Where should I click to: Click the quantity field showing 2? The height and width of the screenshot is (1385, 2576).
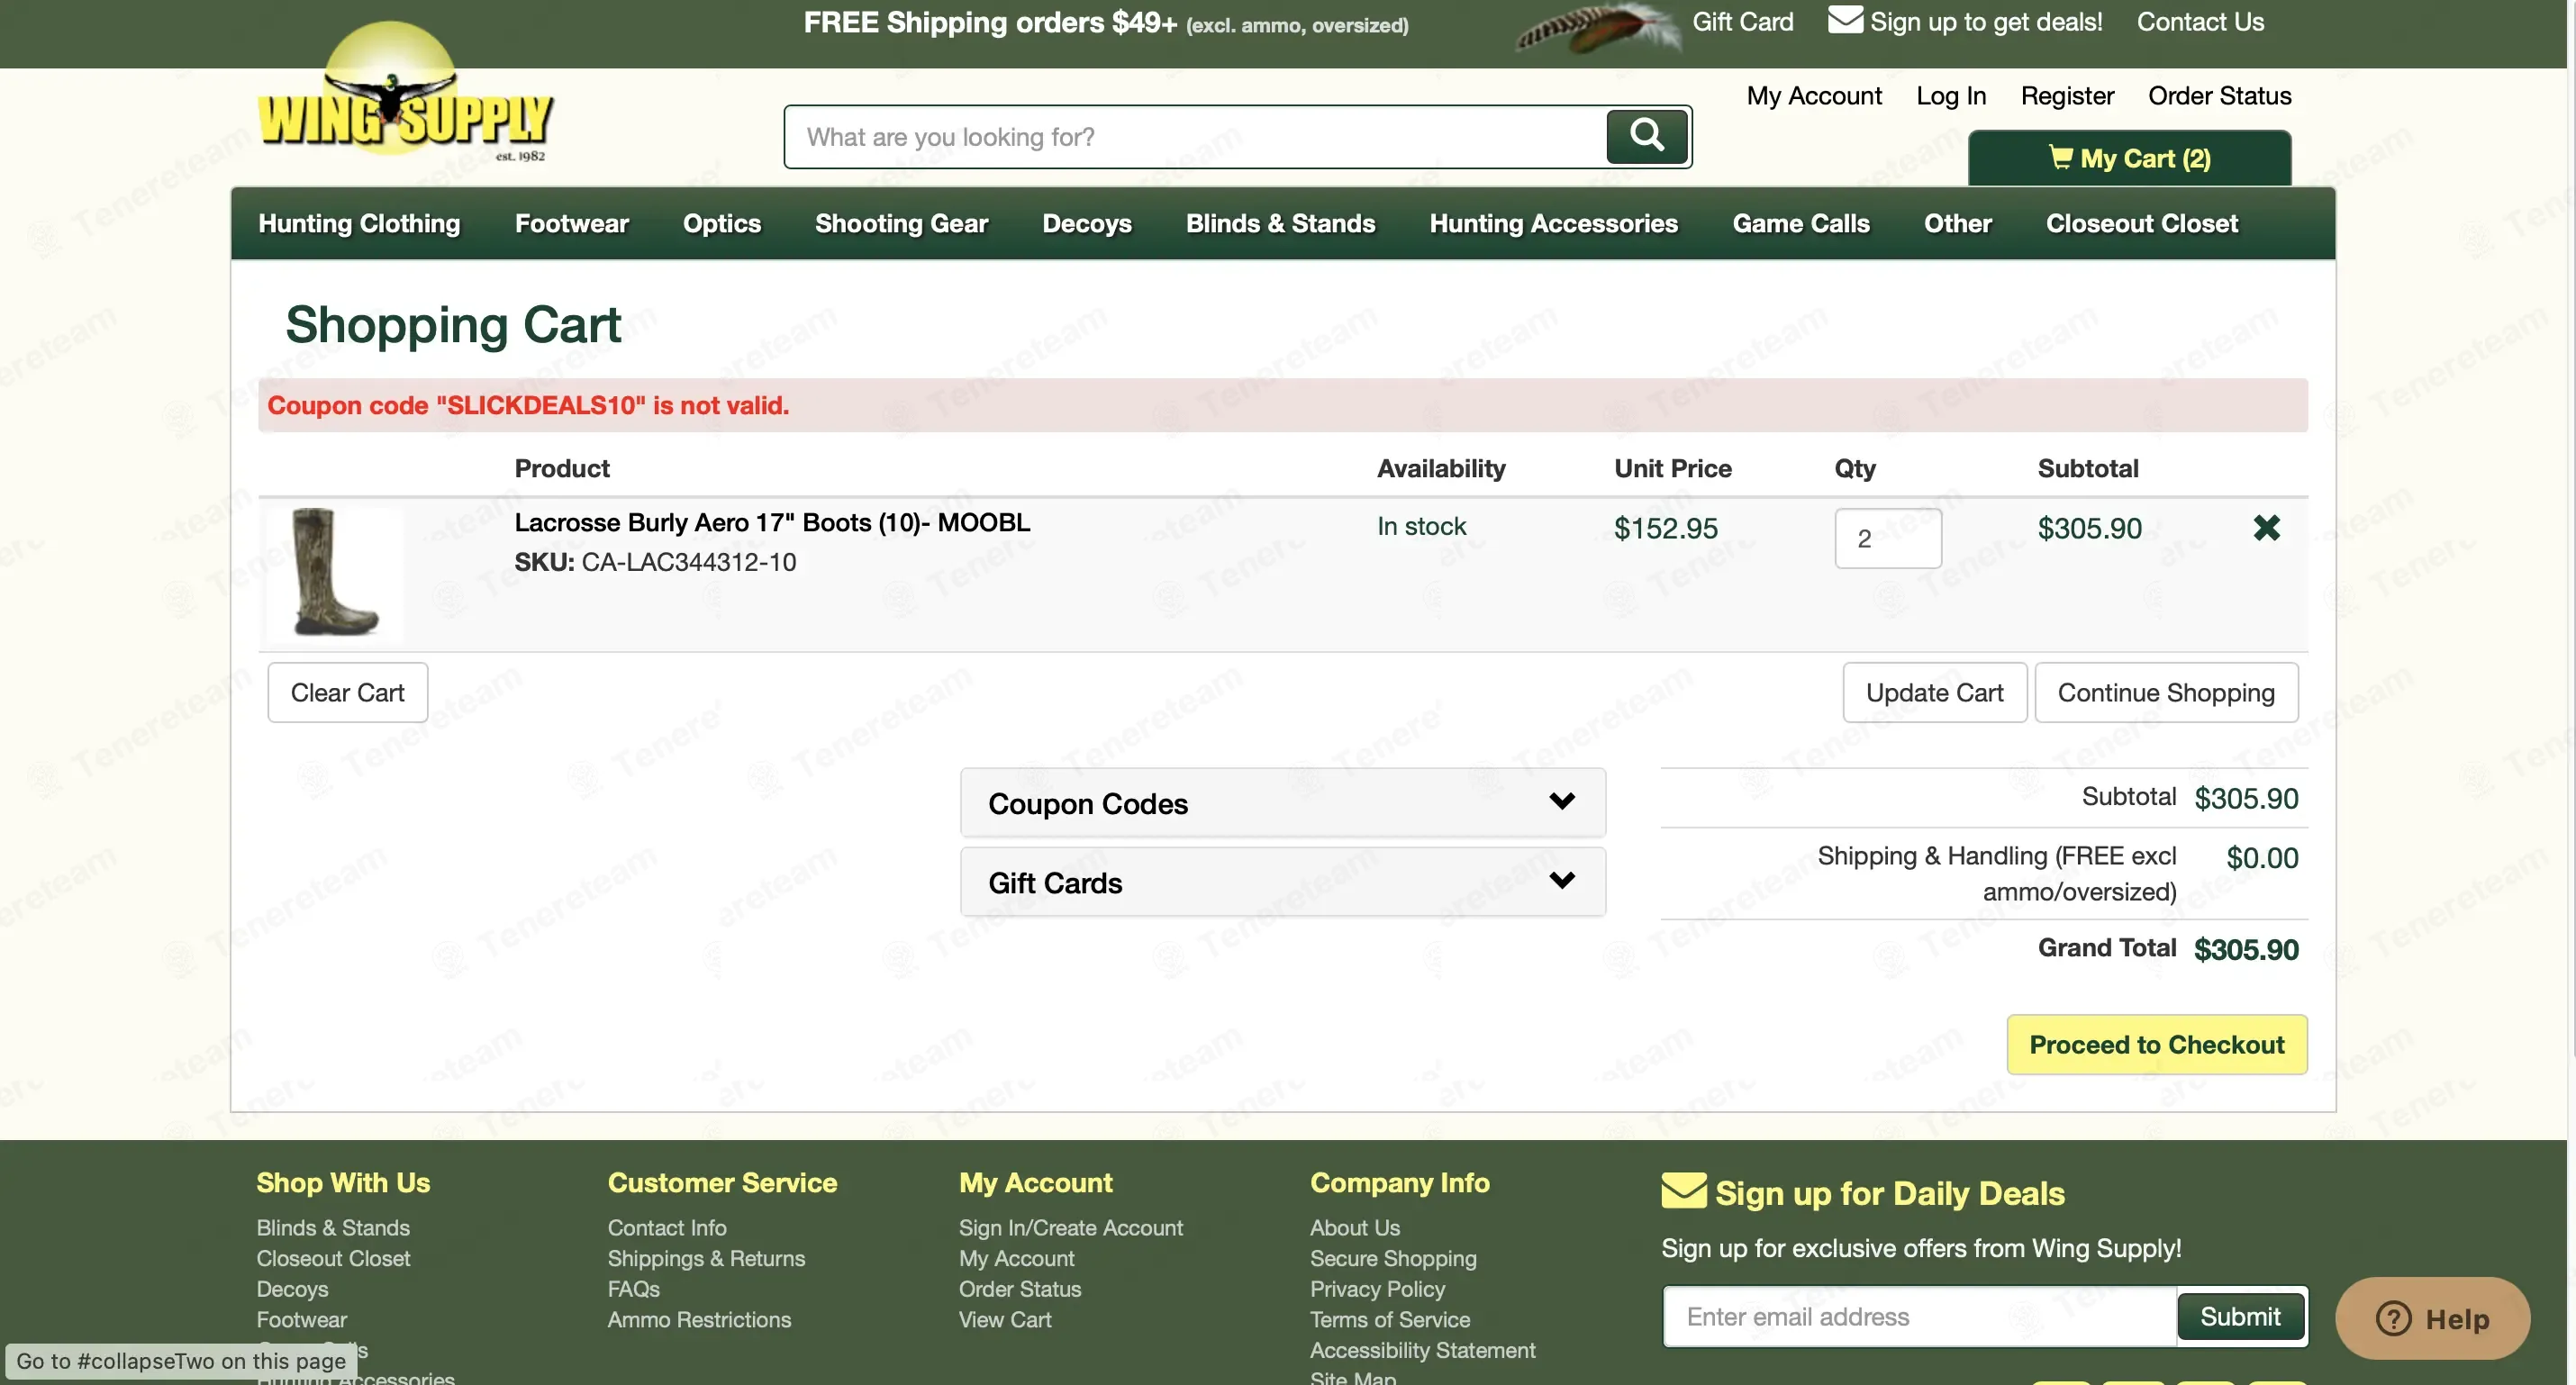(x=1888, y=538)
